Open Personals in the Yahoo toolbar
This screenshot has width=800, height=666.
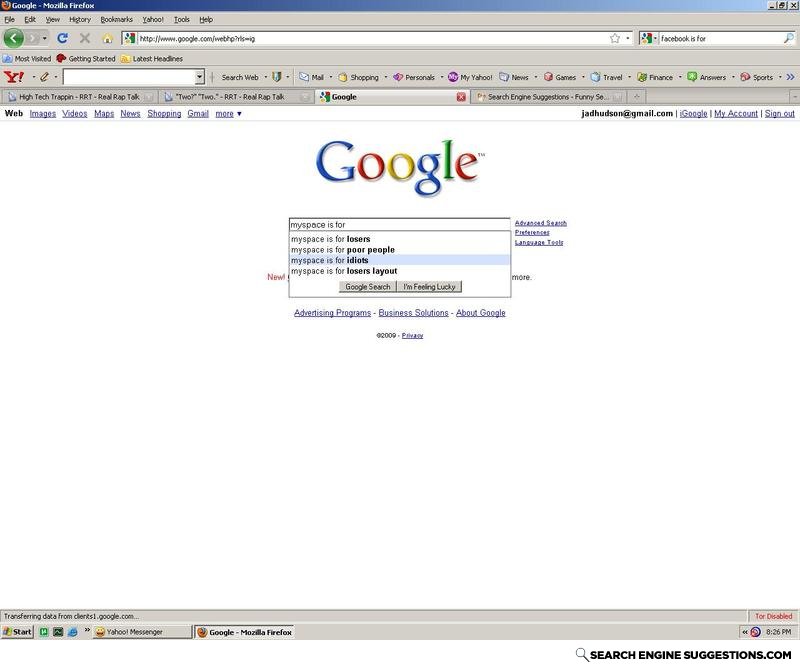[414, 77]
